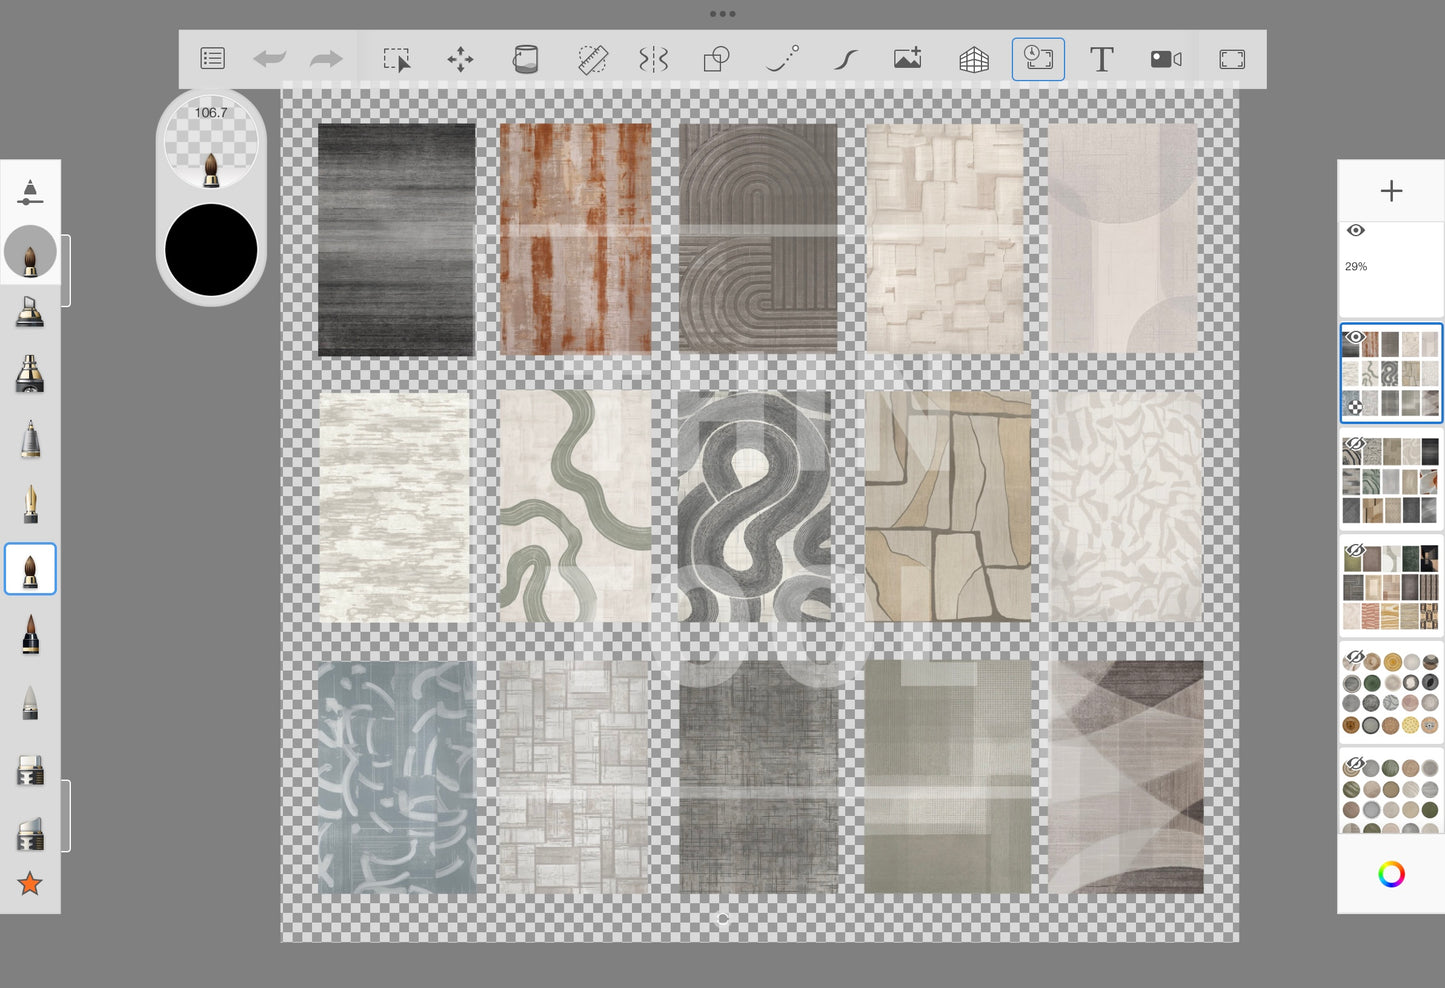
Task: Select the Fill bucket tool
Action: (x=525, y=59)
